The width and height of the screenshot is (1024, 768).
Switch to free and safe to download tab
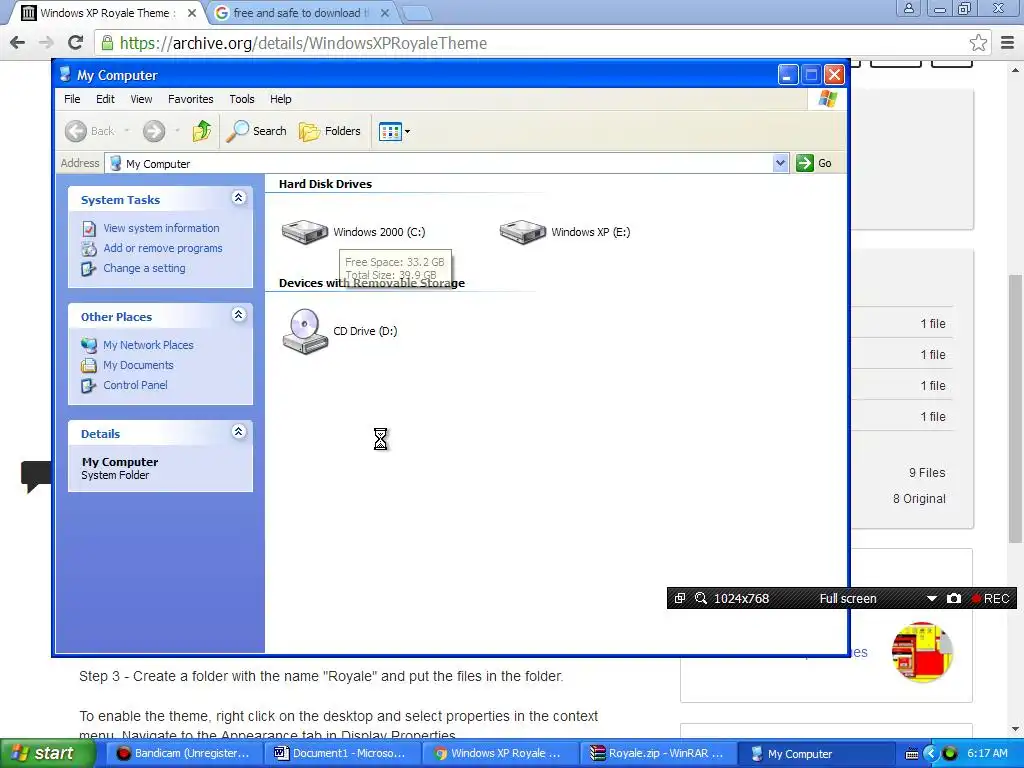click(301, 13)
